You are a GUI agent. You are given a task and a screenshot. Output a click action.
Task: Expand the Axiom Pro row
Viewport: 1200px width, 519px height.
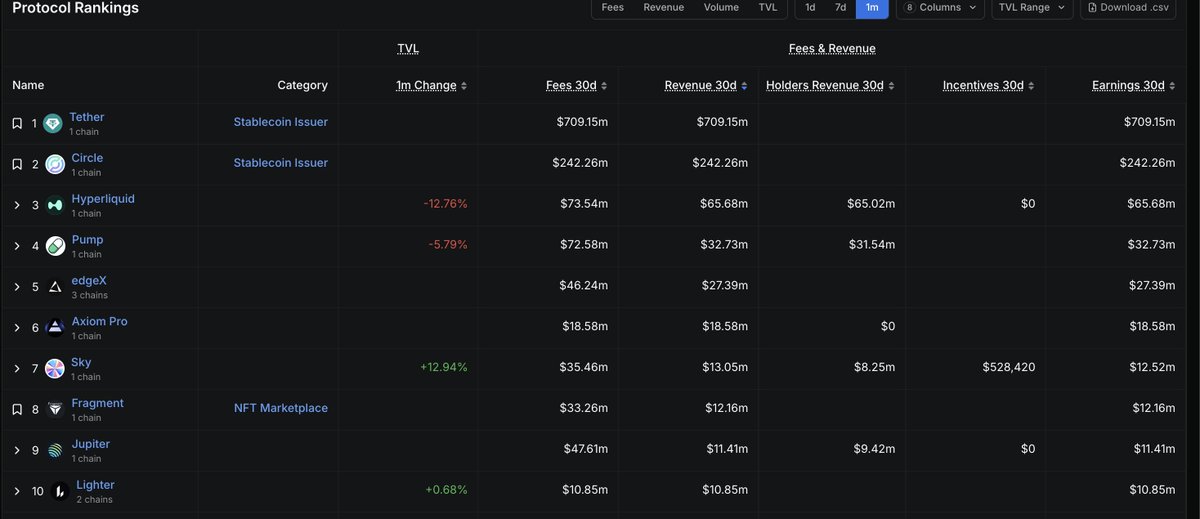coord(17,327)
